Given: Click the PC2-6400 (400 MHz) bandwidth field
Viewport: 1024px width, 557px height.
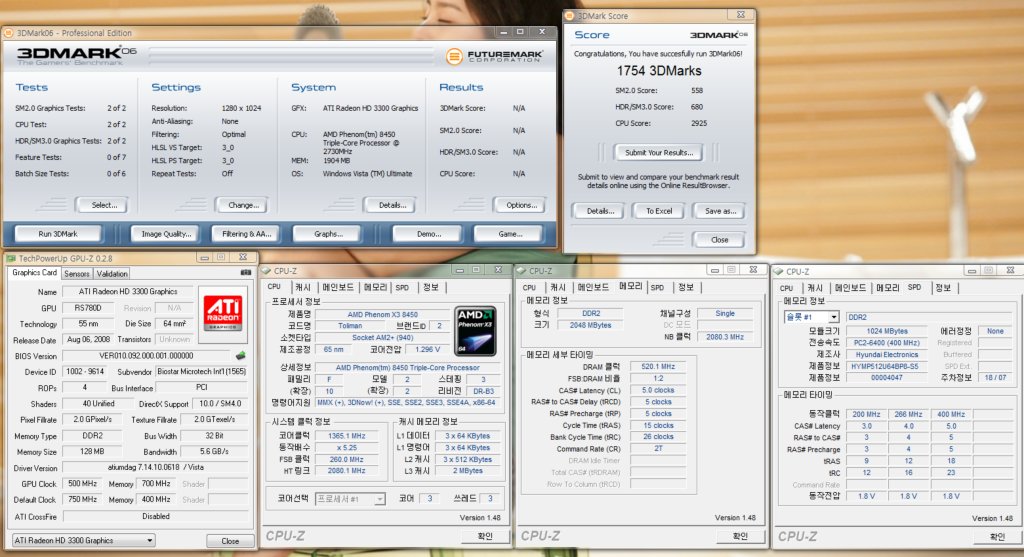Looking at the screenshot, I should [886, 343].
